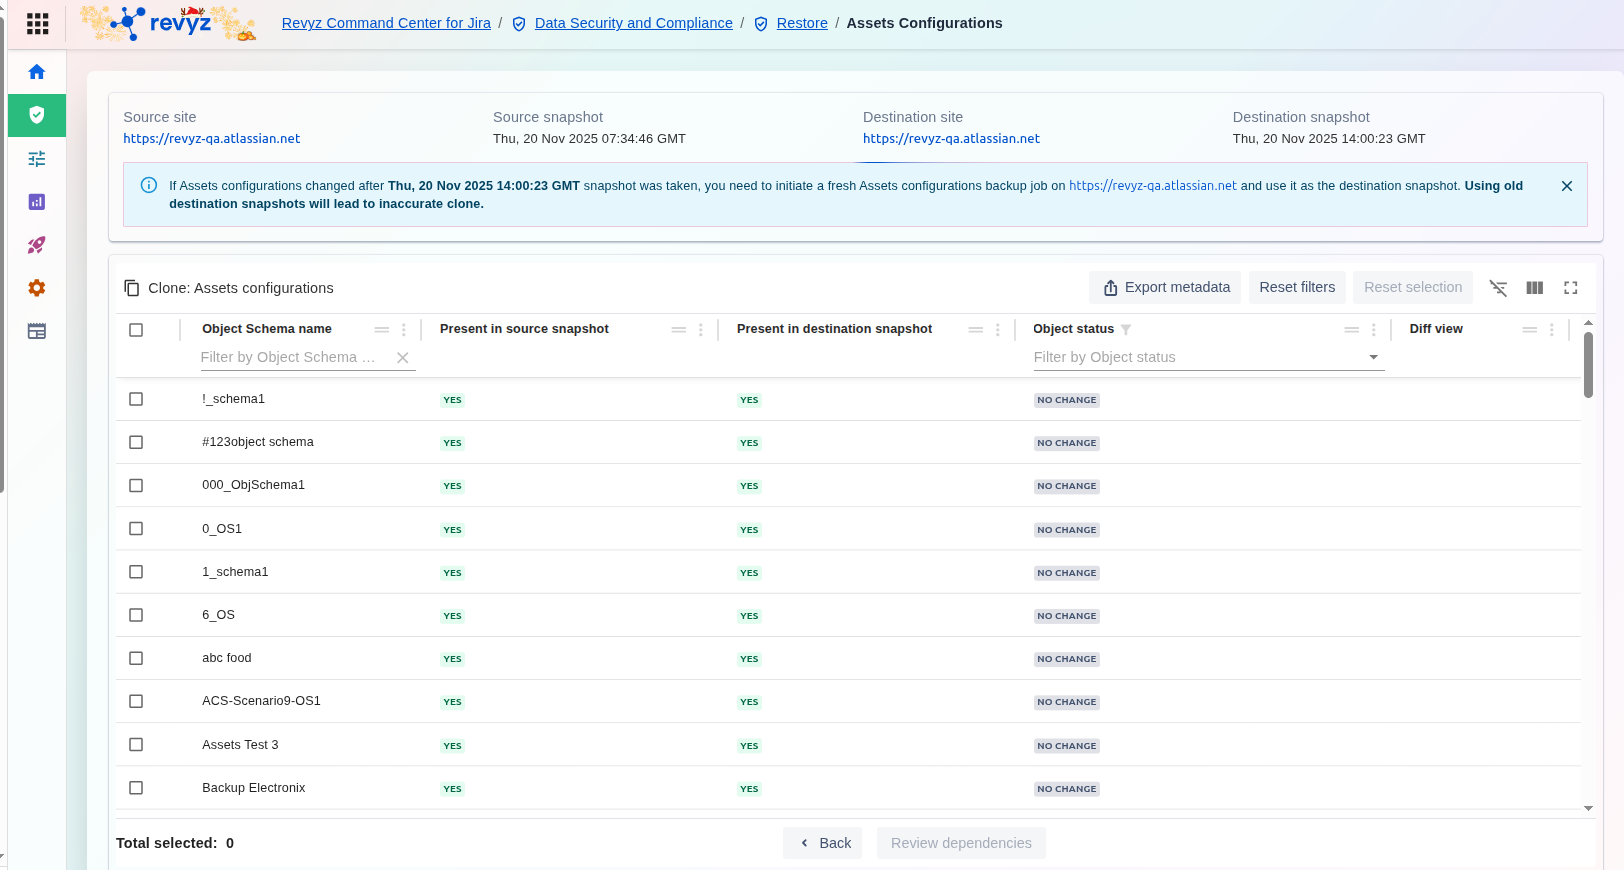Screen dimensions: 1624x870
Task: Expand the Filter by Object status dropdown
Action: click(x=1373, y=357)
